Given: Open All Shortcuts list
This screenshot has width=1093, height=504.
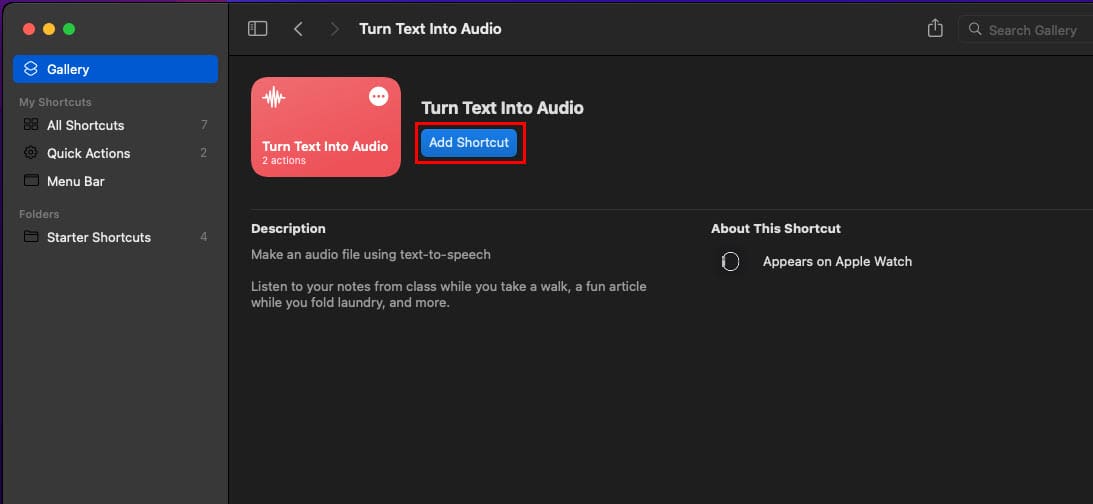Looking at the screenshot, I should [x=116, y=125].
